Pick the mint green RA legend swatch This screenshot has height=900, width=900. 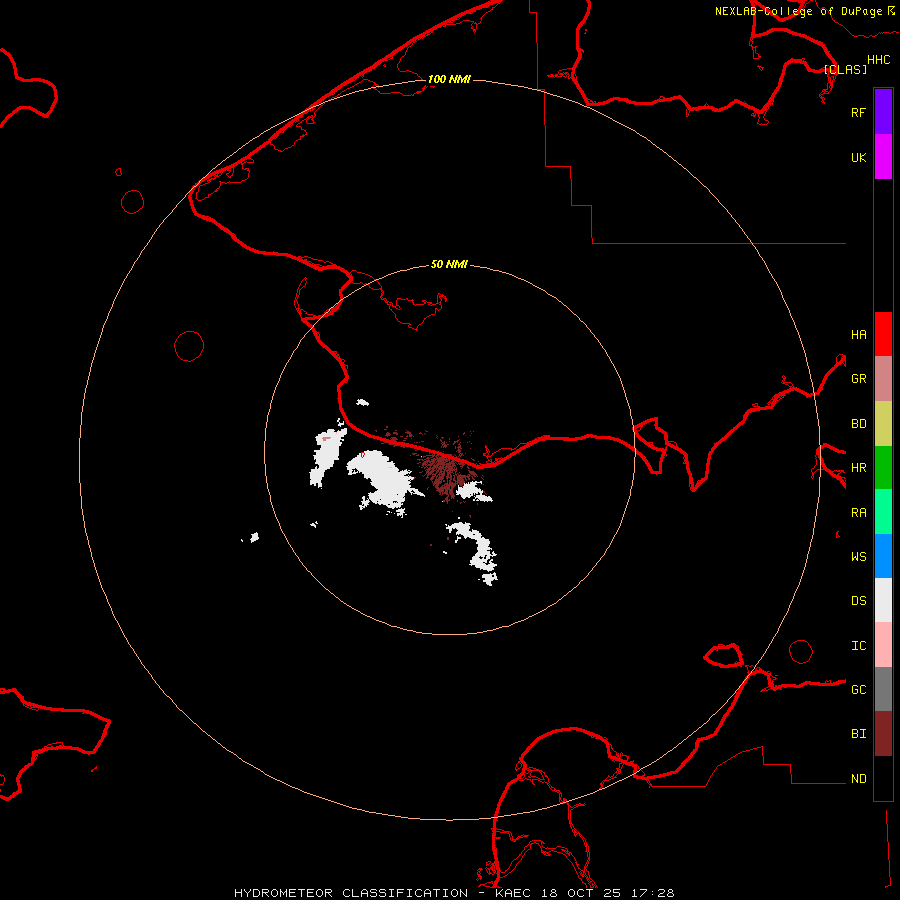click(883, 512)
